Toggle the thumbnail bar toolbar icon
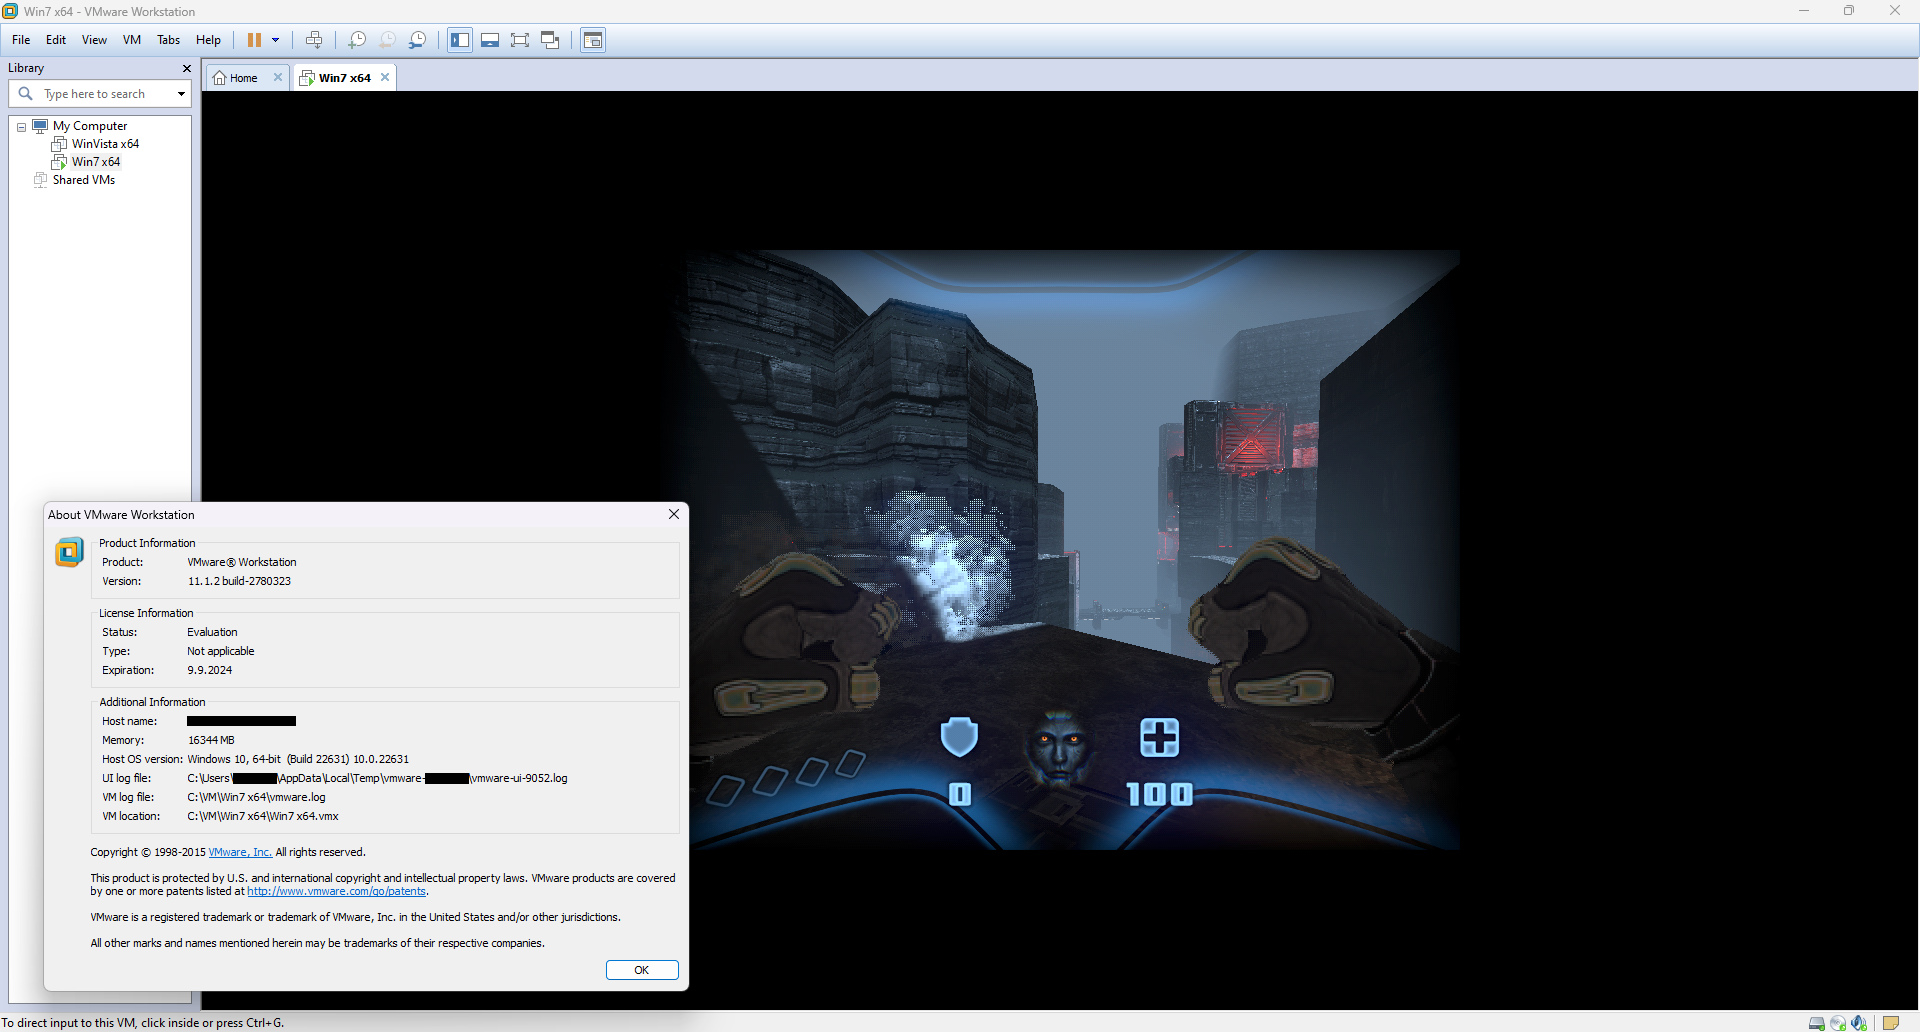This screenshot has height=1032, width=1920. 490,40
